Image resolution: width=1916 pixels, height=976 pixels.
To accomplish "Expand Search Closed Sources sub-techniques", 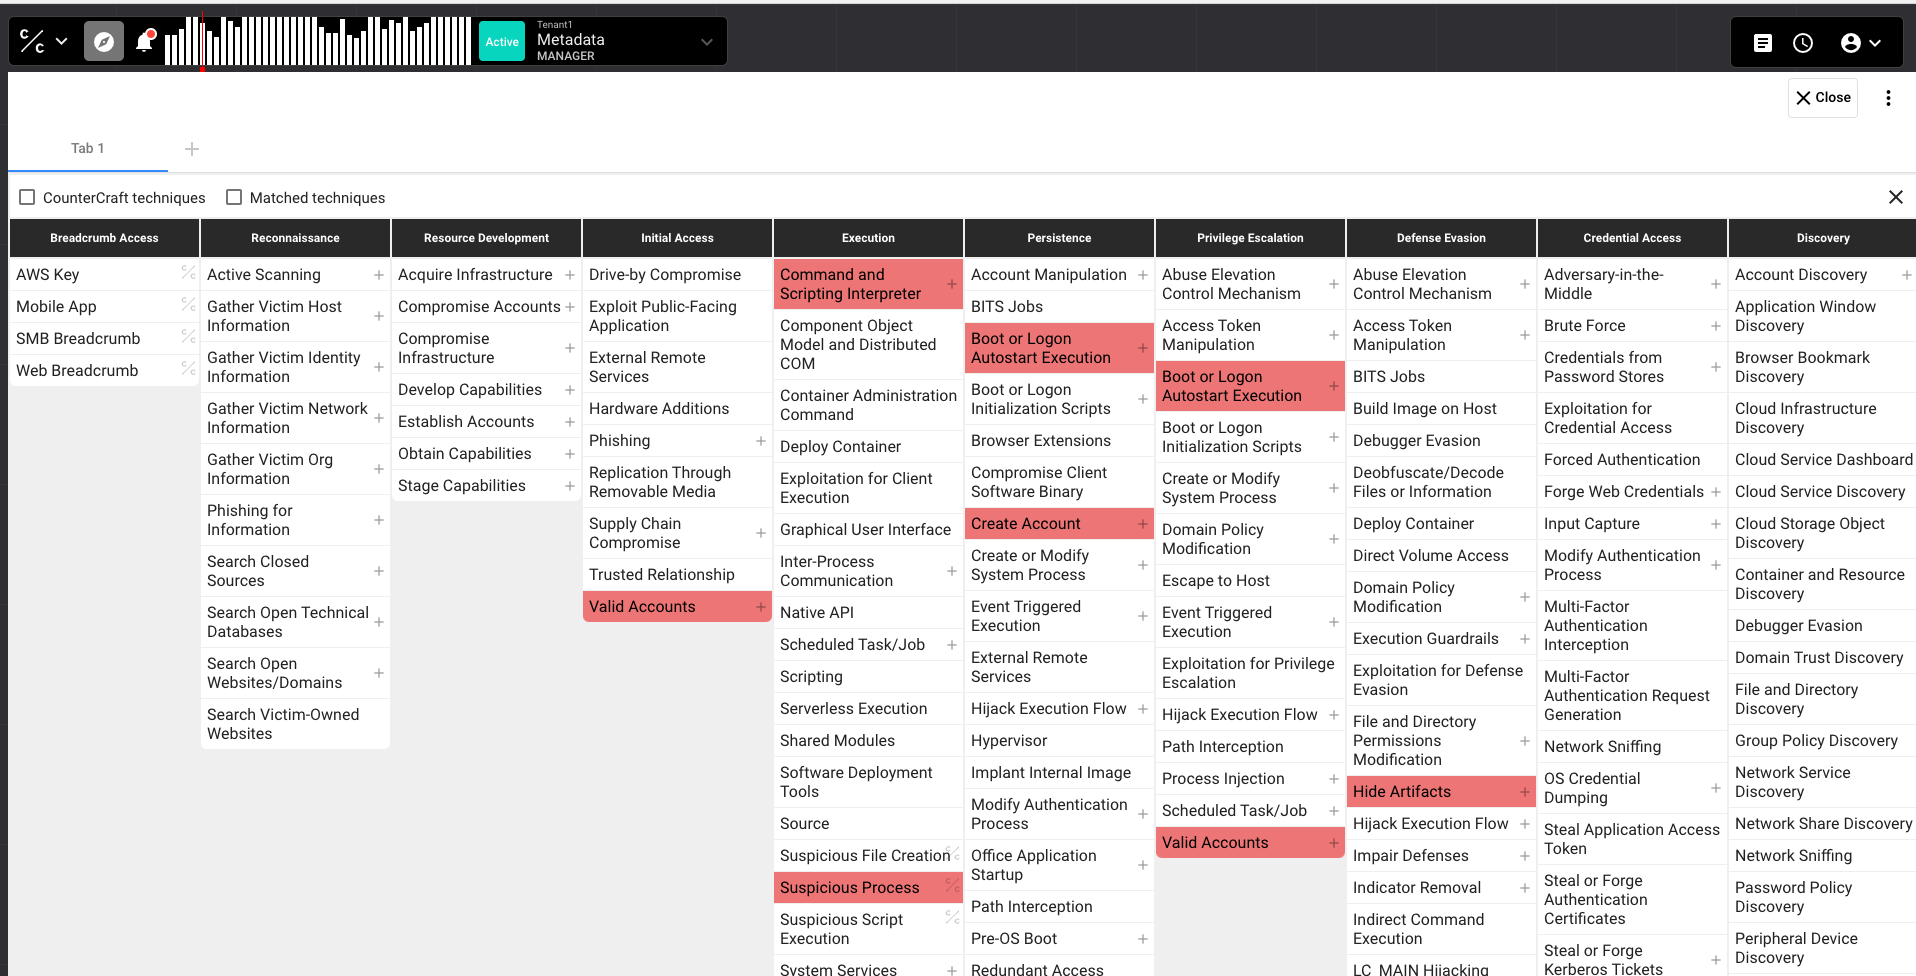I will (x=379, y=571).
